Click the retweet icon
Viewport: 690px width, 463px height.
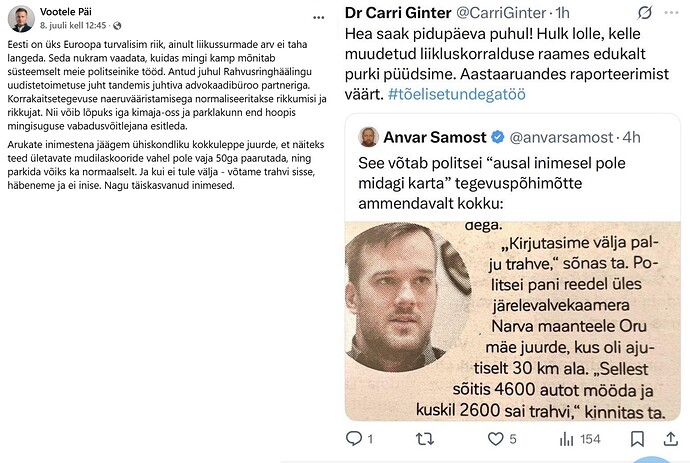click(x=425, y=439)
